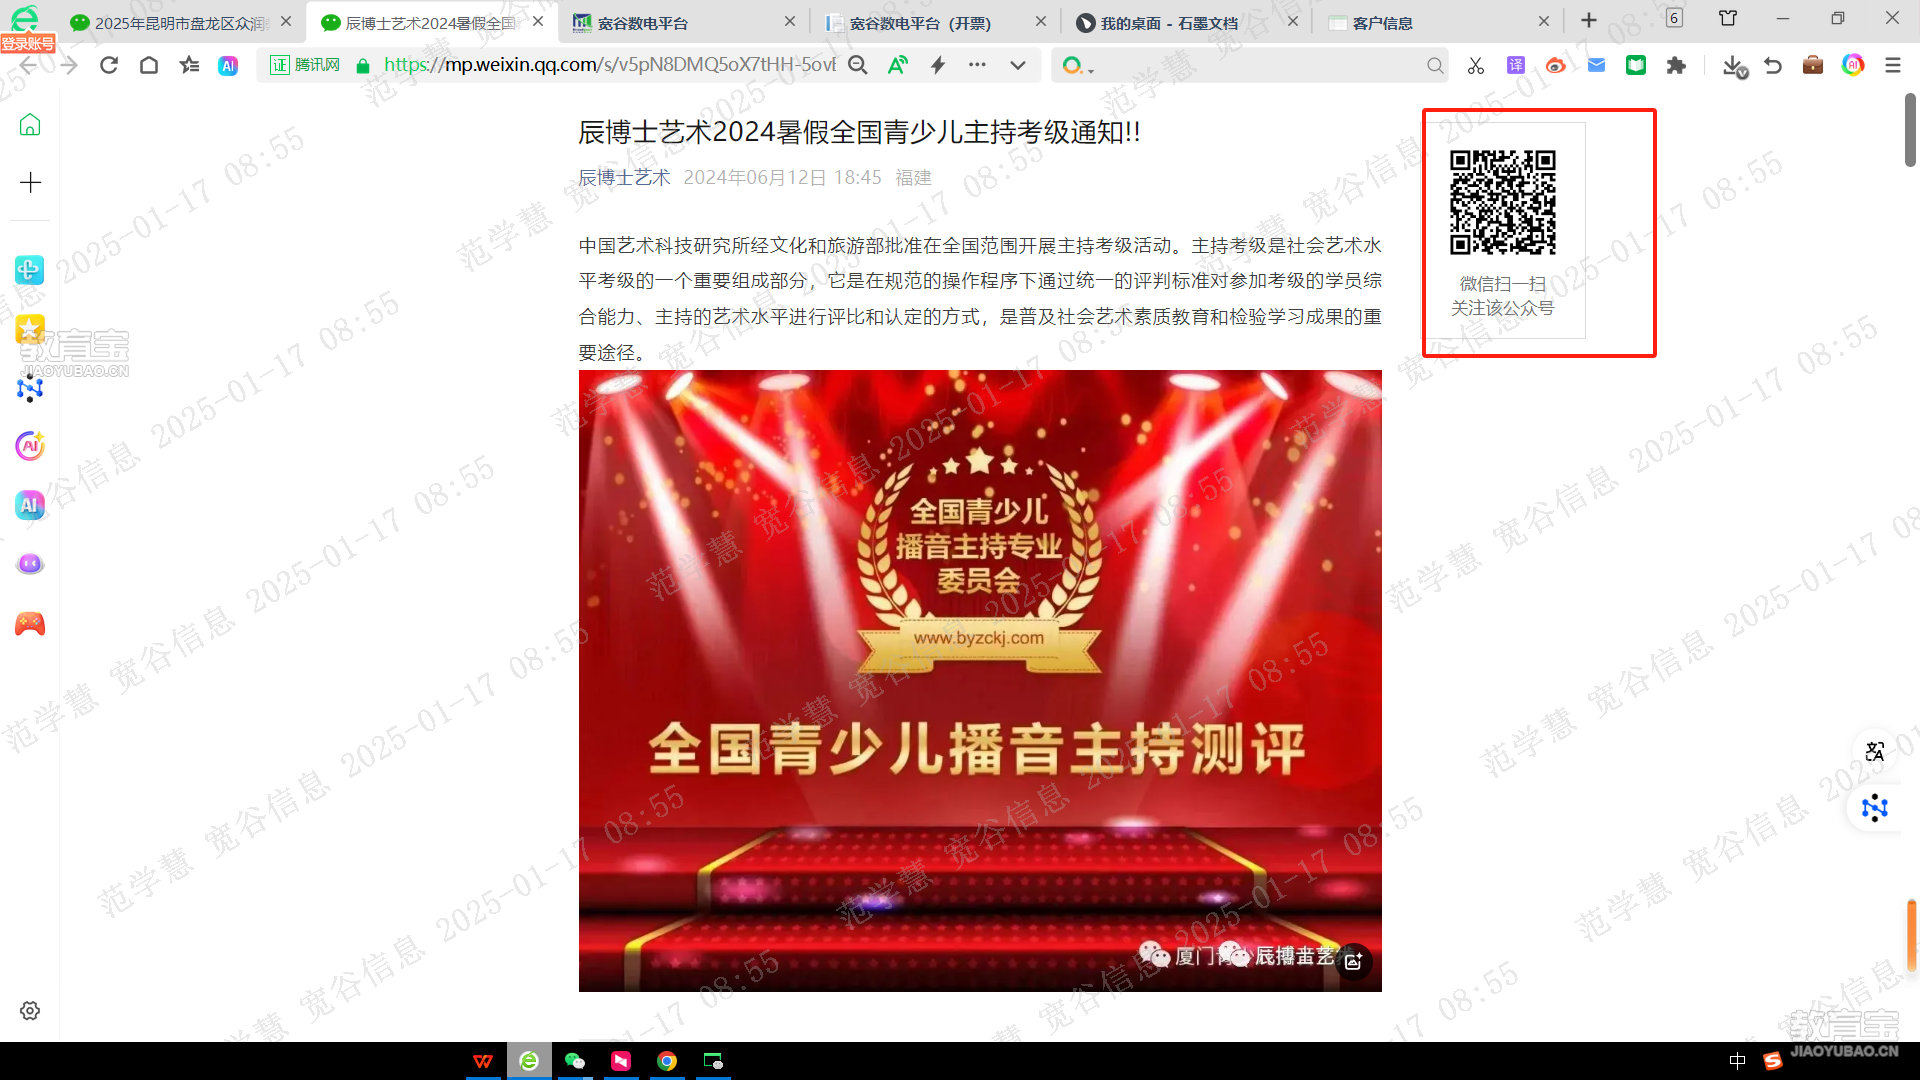Screen dimensions: 1920x1080
Task: Switch to the 我的桌面 - 石墨文档 tab
Action: [1168, 22]
